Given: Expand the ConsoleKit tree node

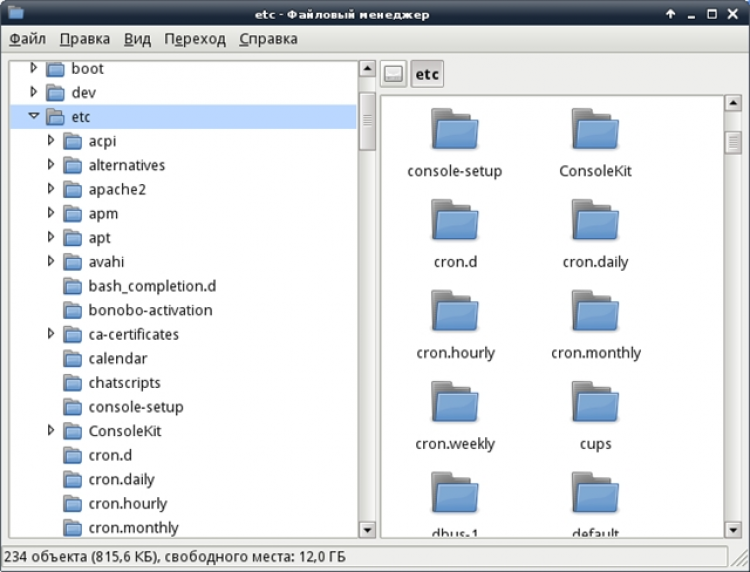Looking at the screenshot, I should [51, 430].
